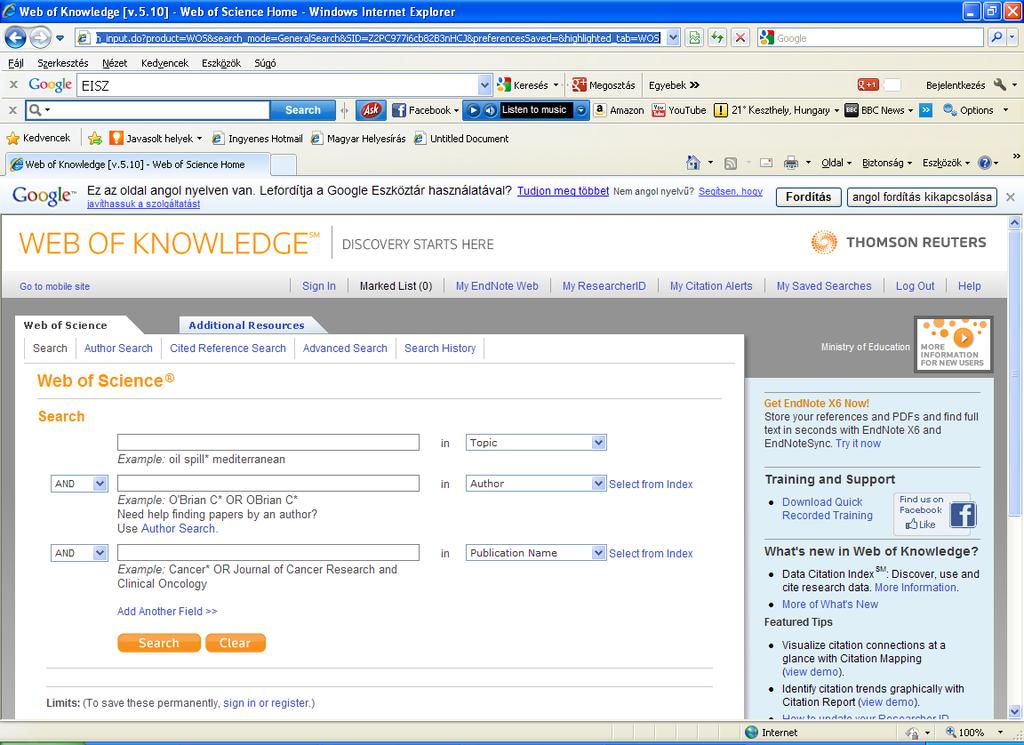Expand the Keresés dropdown in Google toolbar
1024x745 pixels.
[556, 85]
